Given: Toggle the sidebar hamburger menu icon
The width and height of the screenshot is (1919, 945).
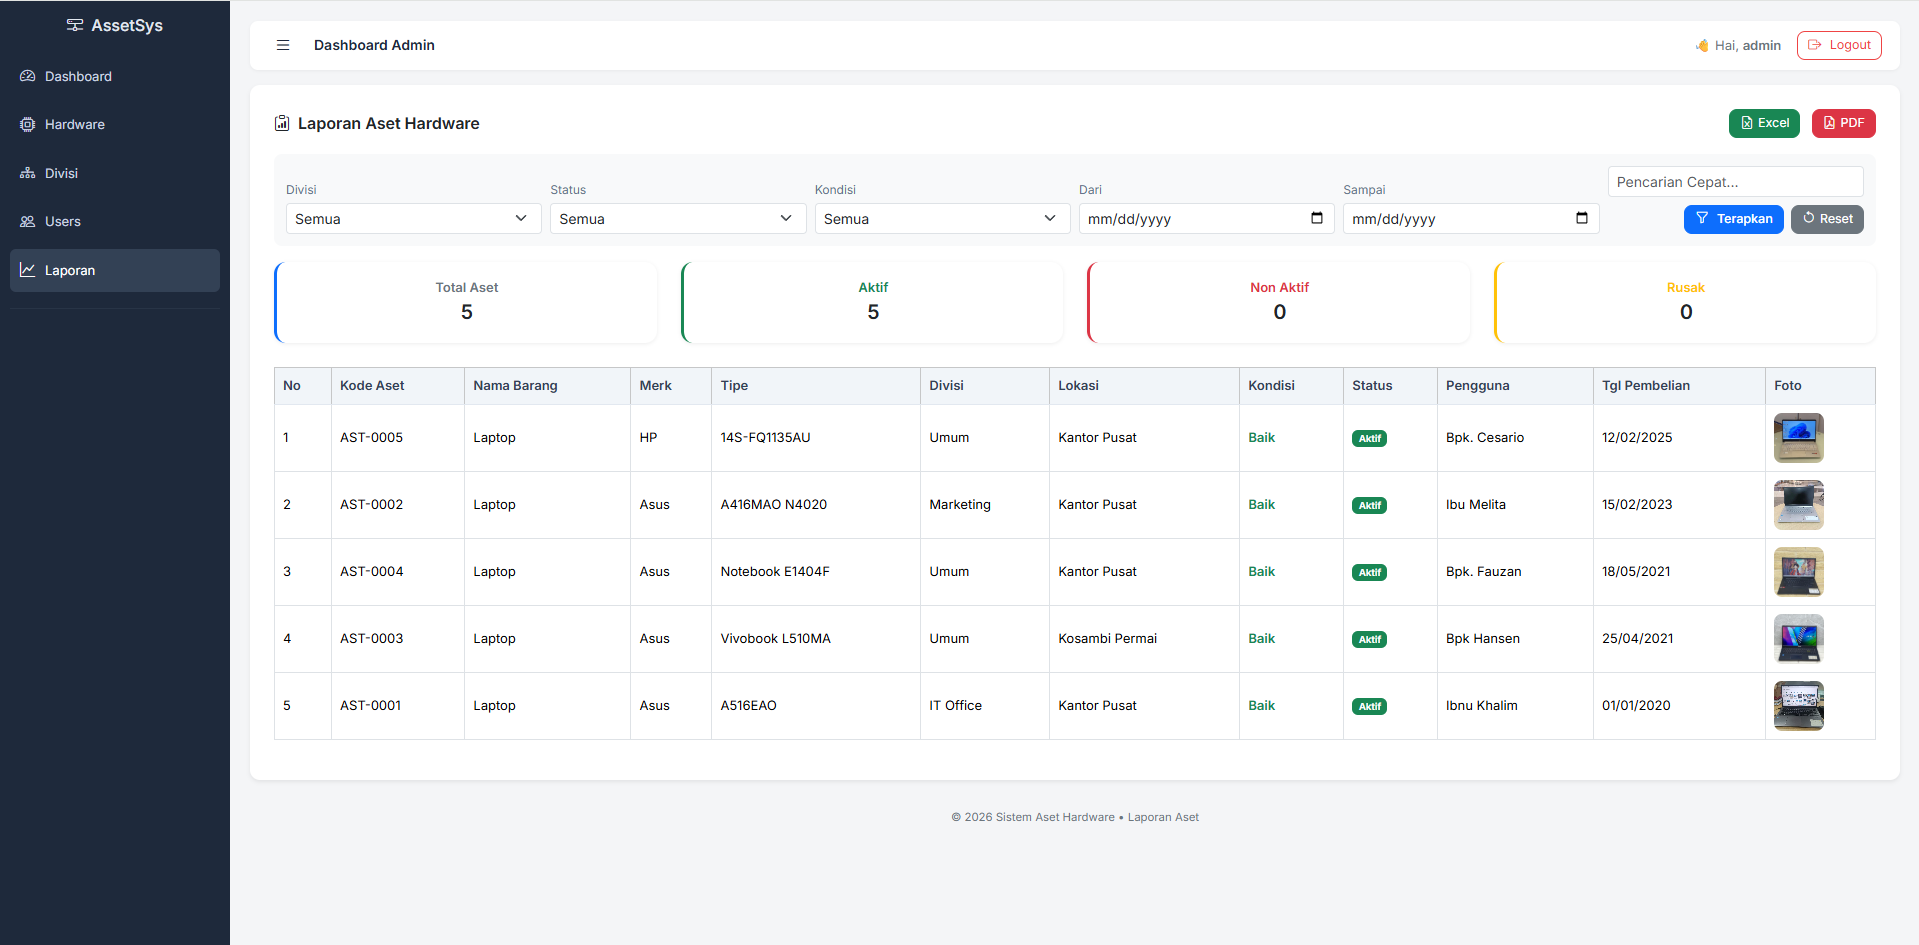Looking at the screenshot, I should click(x=283, y=45).
